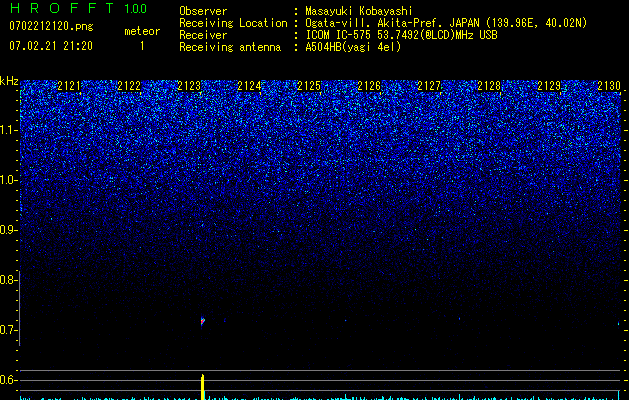The width and height of the screenshot is (629, 400).
Task: Click the 1.0 kHz axis label
Action: (x=8, y=180)
